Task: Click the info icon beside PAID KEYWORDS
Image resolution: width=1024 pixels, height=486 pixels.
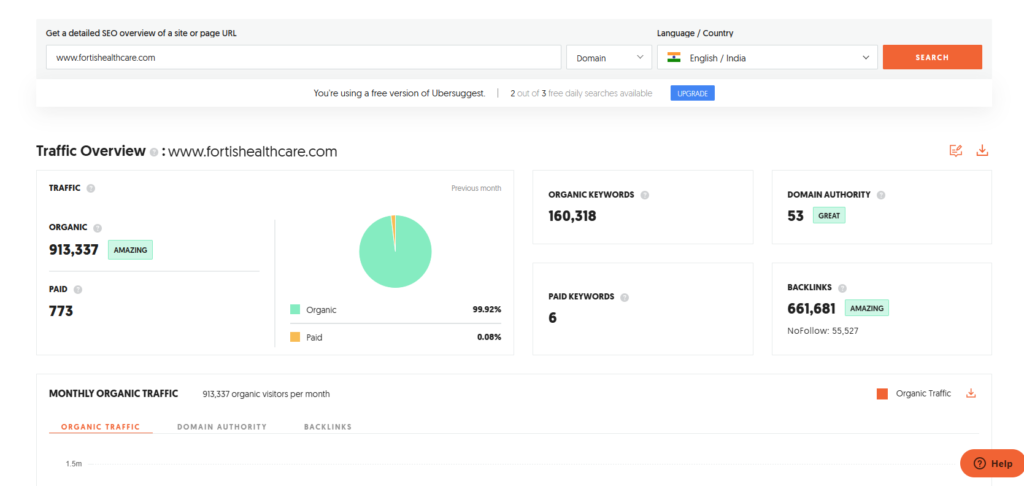Action: 625,297
